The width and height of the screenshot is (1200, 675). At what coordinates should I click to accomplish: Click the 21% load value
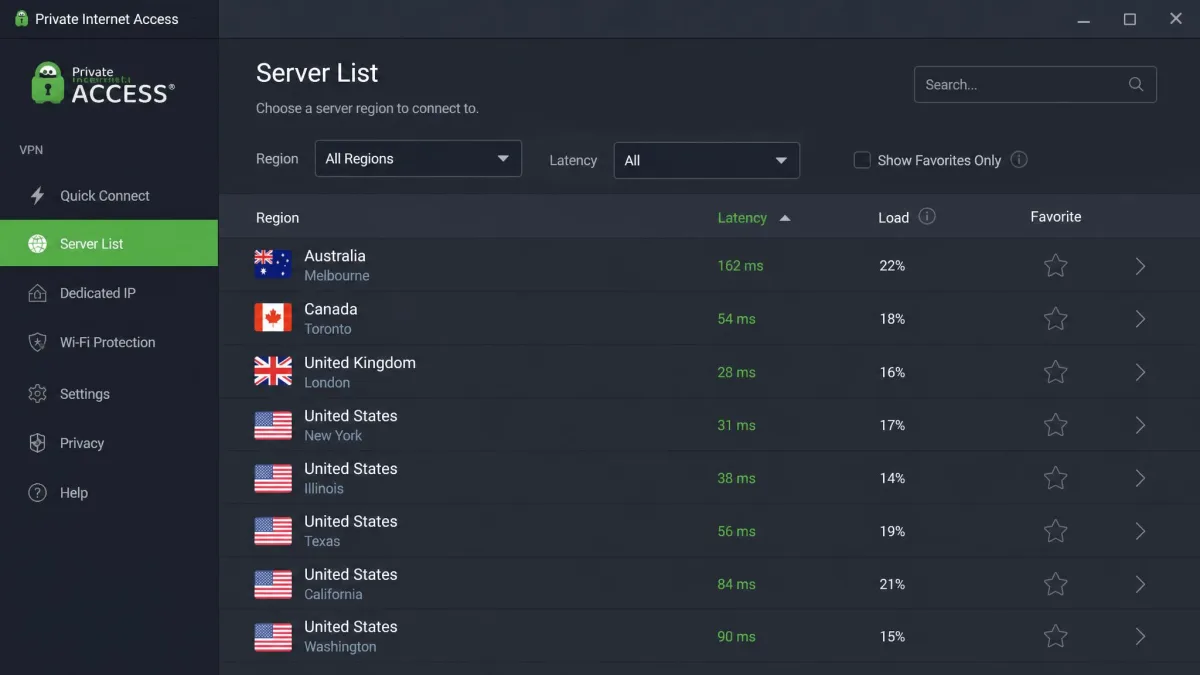tap(892, 584)
